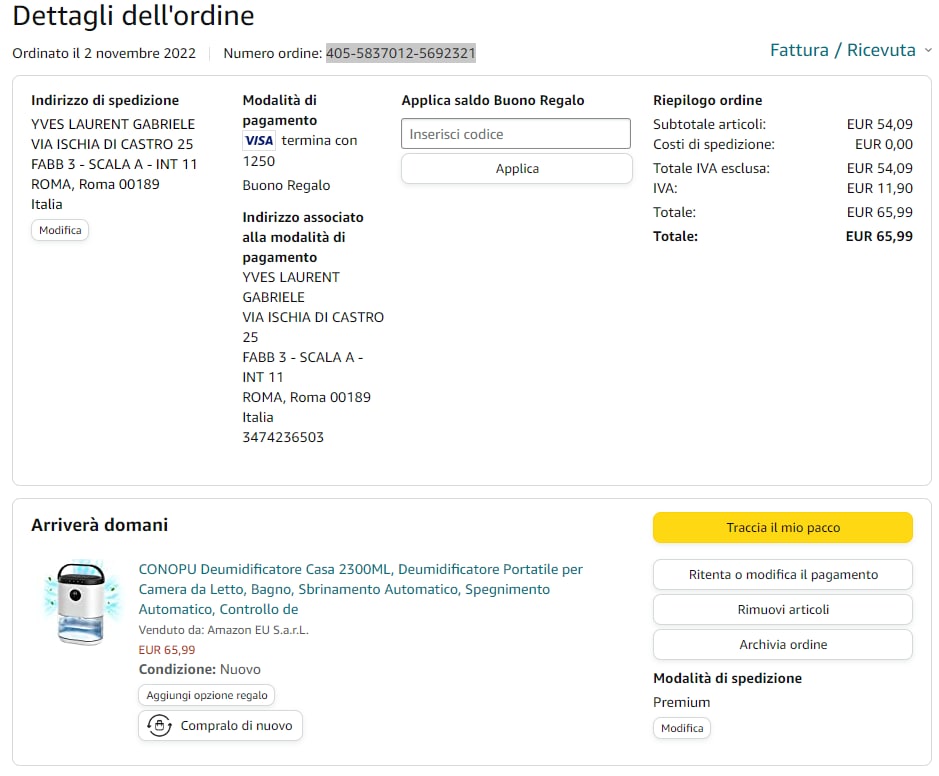The image size is (939, 776).
Task: Click Modifica under the shipping address
Action: pos(60,230)
